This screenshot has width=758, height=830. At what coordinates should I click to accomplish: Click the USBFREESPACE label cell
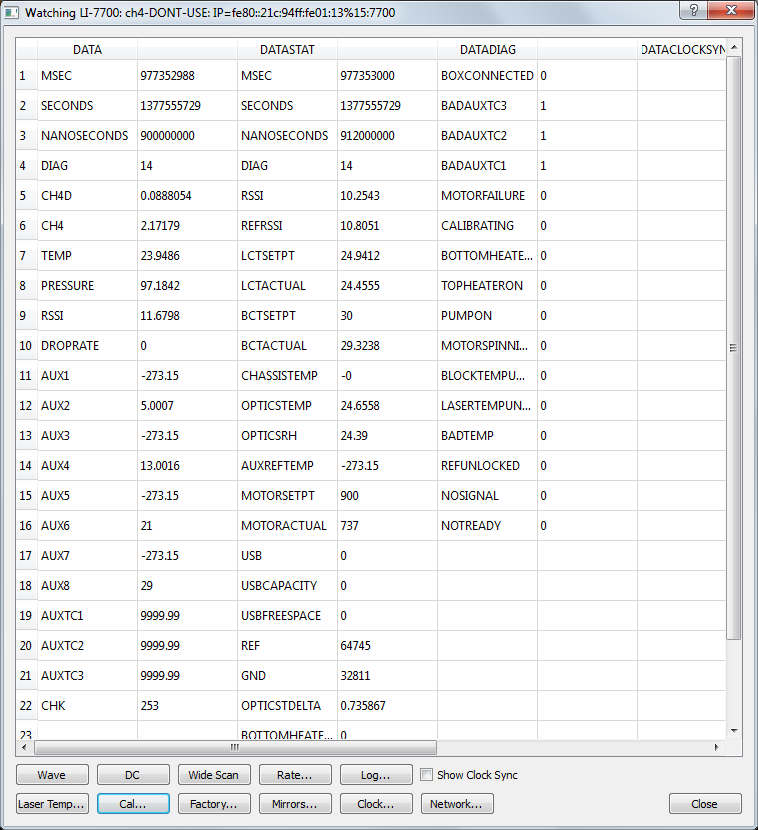[x=287, y=616]
